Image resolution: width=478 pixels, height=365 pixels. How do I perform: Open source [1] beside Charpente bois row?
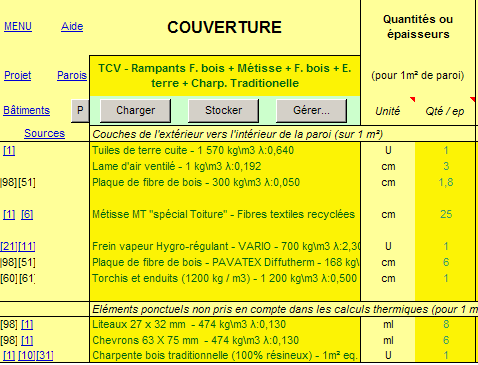tap(9, 355)
